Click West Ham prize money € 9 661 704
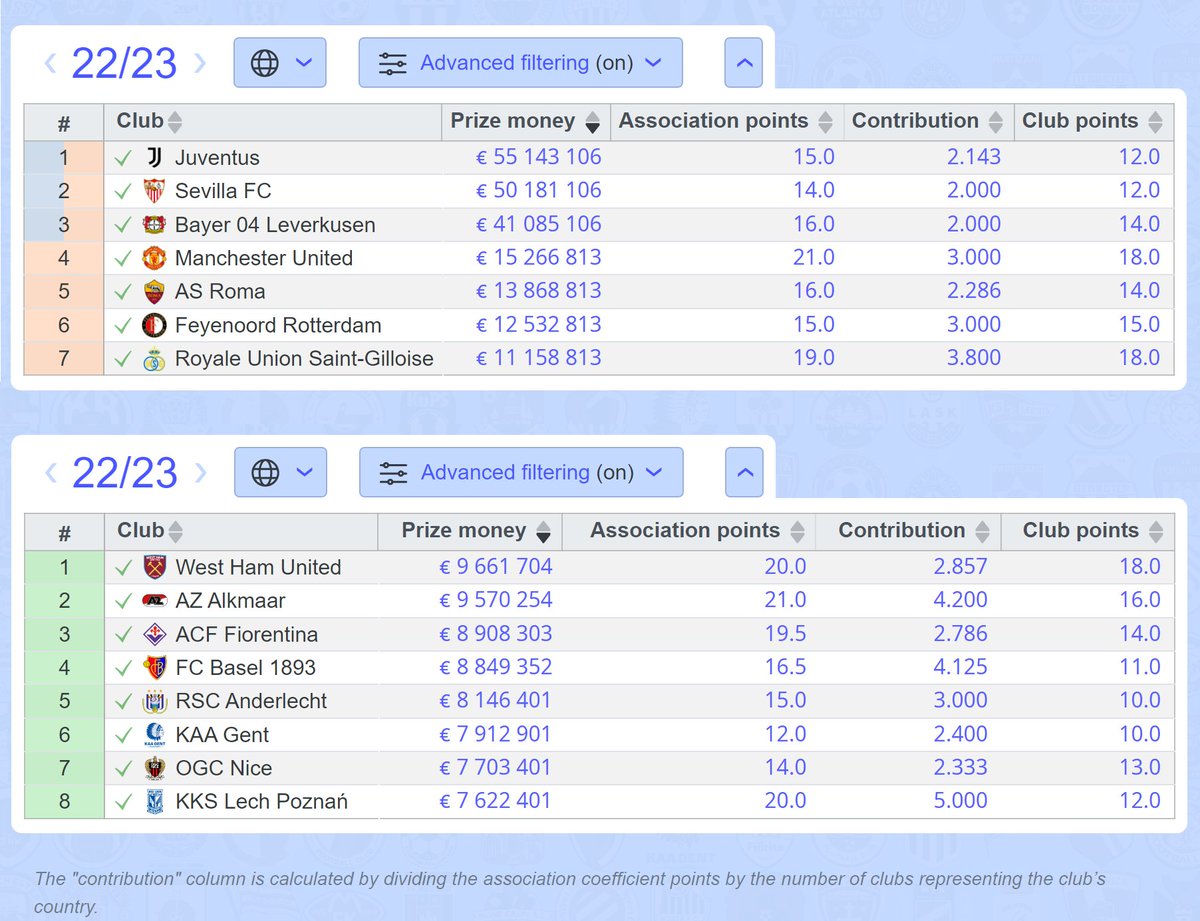1200x921 pixels. [x=496, y=567]
